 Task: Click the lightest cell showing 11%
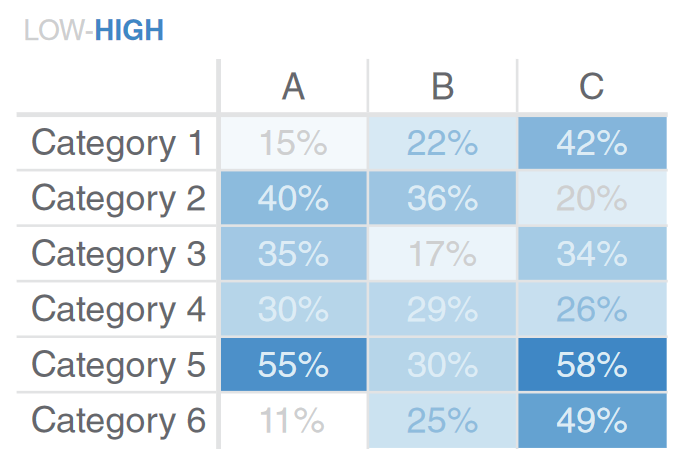tap(293, 421)
